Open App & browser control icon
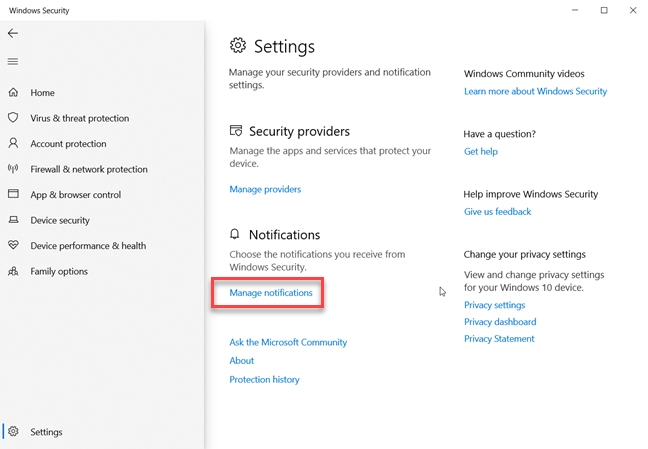648x449 pixels. pyautogui.click(x=13, y=195)
